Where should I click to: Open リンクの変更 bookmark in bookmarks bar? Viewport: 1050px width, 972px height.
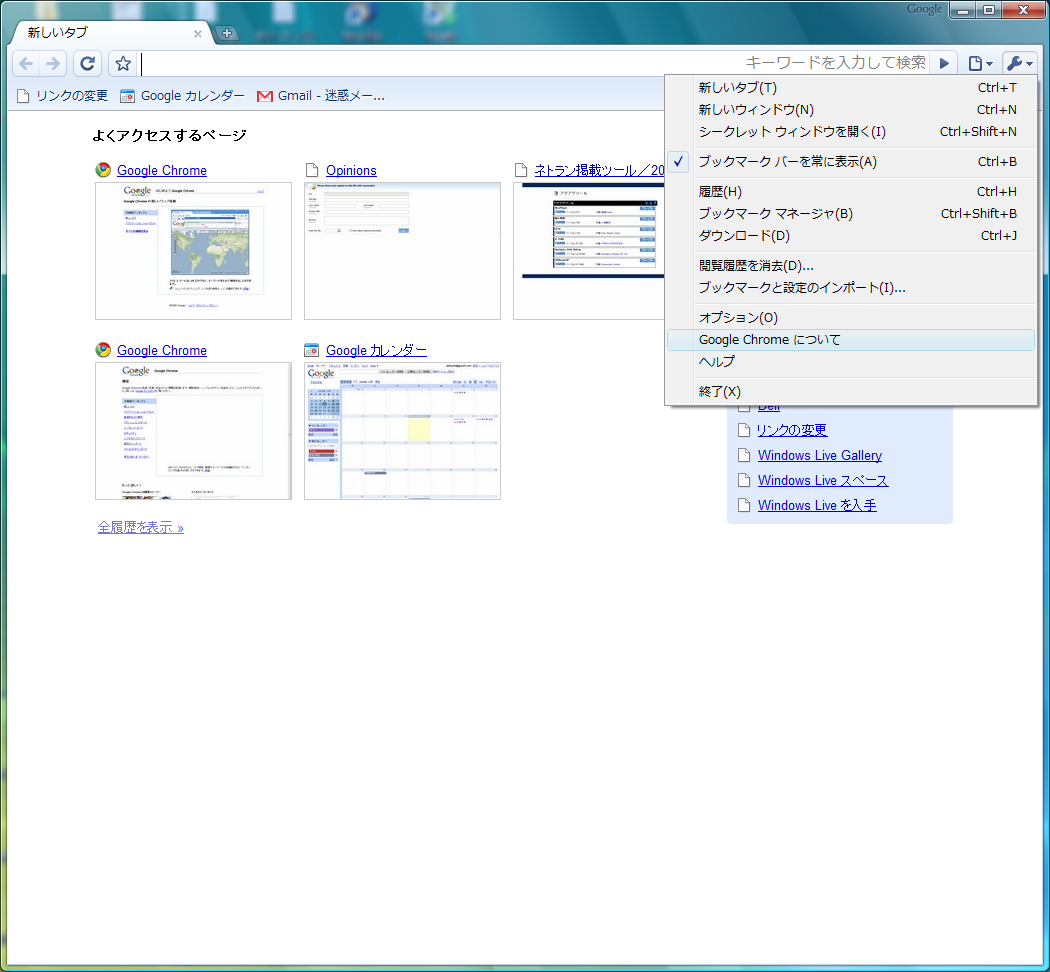(x=62, y=96)
